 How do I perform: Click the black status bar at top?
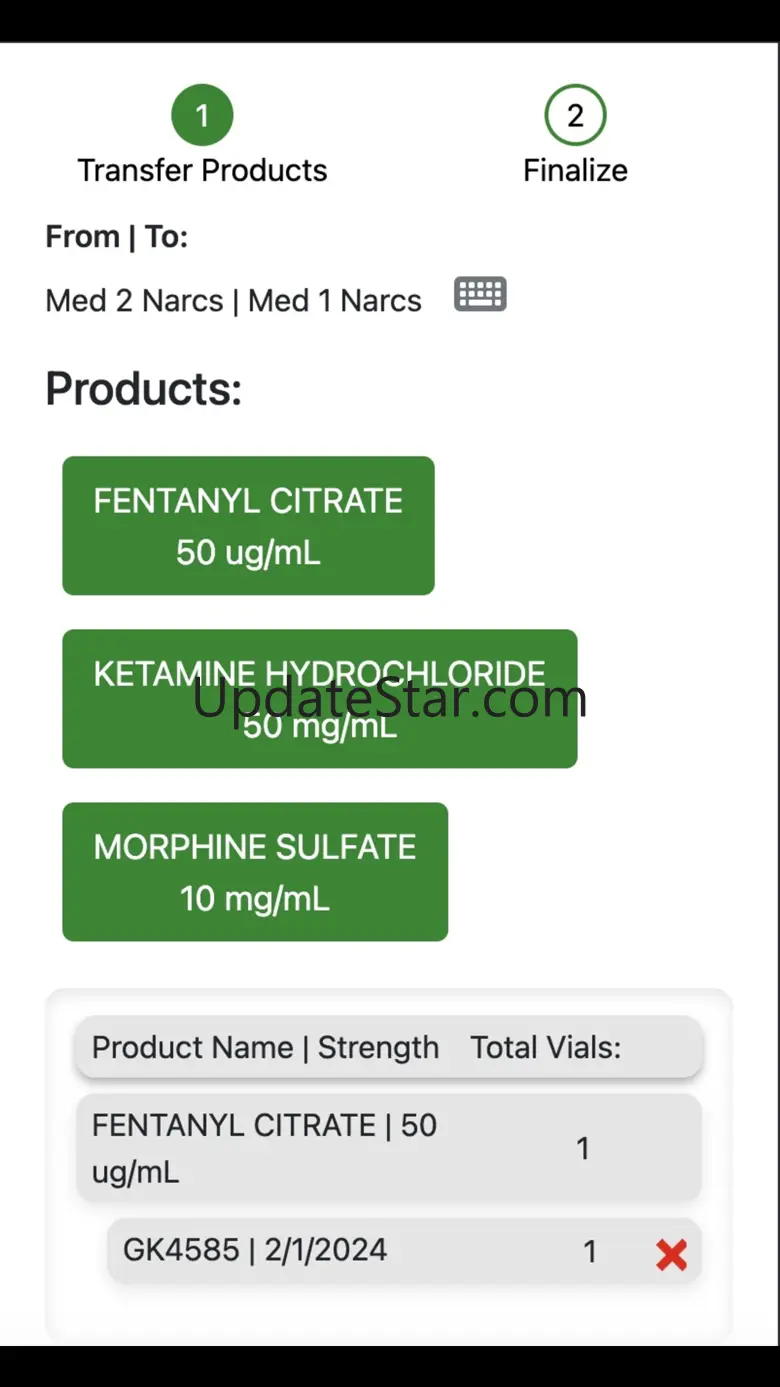click(390, 20)
